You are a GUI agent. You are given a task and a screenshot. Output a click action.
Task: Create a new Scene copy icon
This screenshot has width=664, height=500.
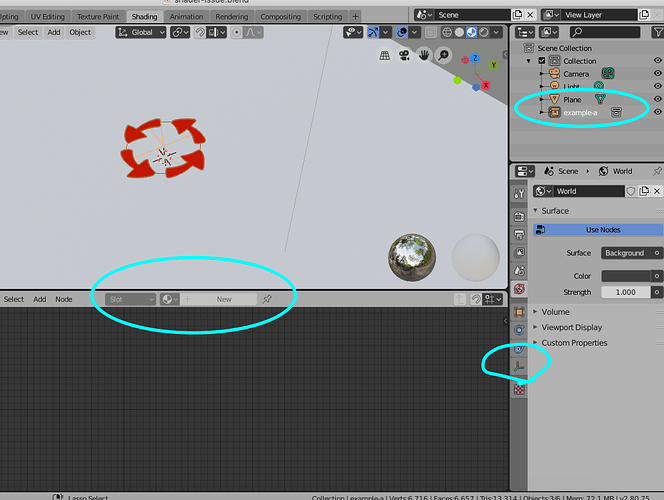pos(517,15)
